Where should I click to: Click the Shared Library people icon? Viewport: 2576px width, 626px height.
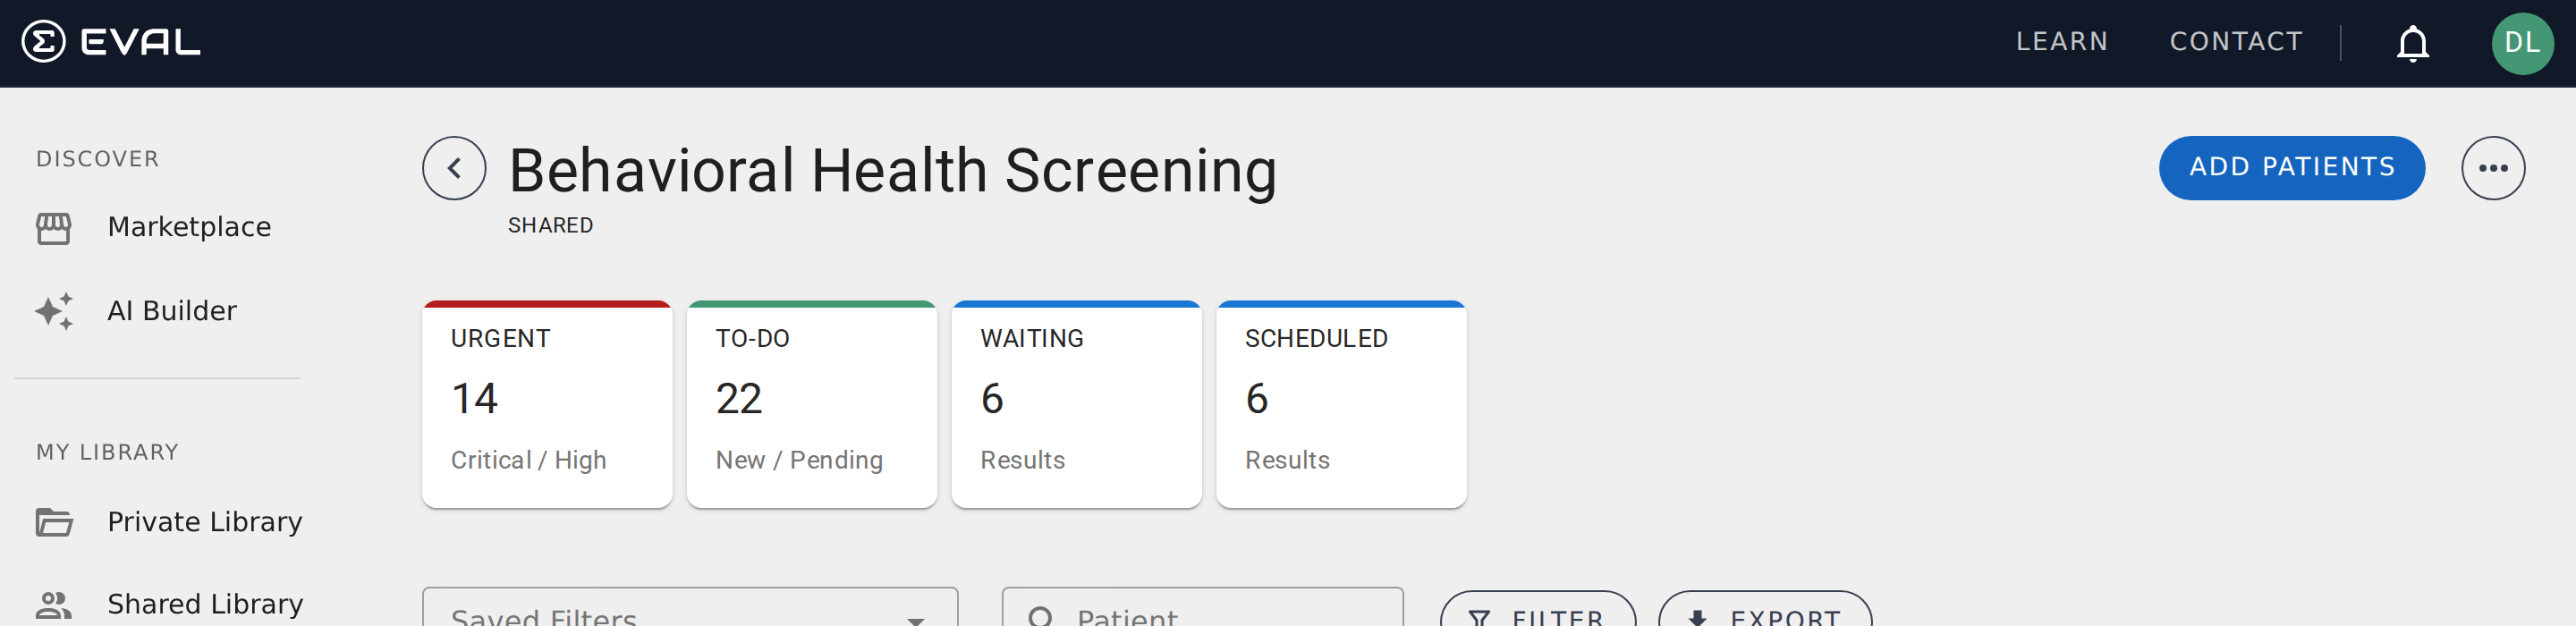pos(54,604)
